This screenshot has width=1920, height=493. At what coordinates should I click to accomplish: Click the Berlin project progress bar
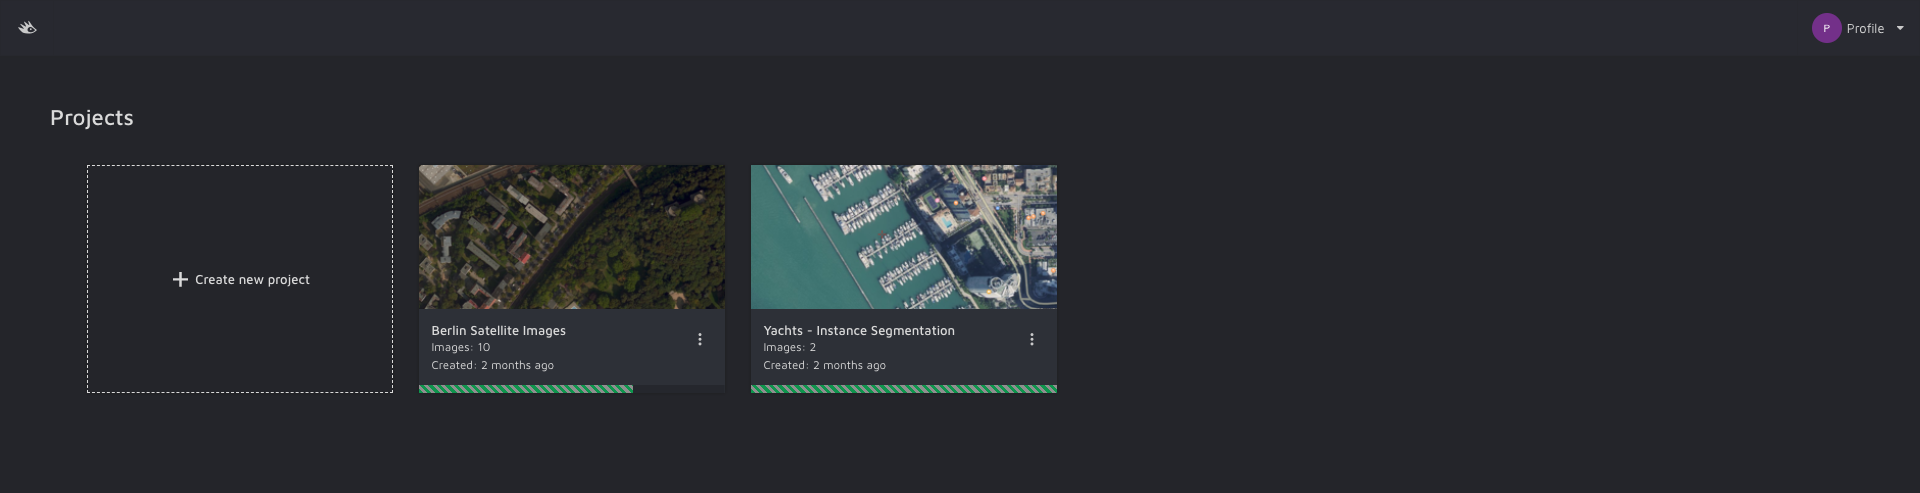(572, 389)
